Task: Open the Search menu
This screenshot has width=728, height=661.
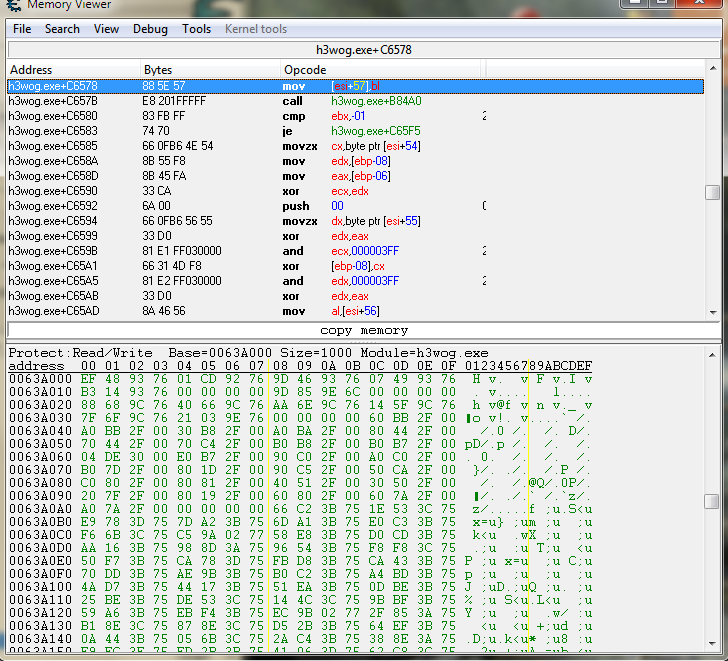Action: point(62,29)
